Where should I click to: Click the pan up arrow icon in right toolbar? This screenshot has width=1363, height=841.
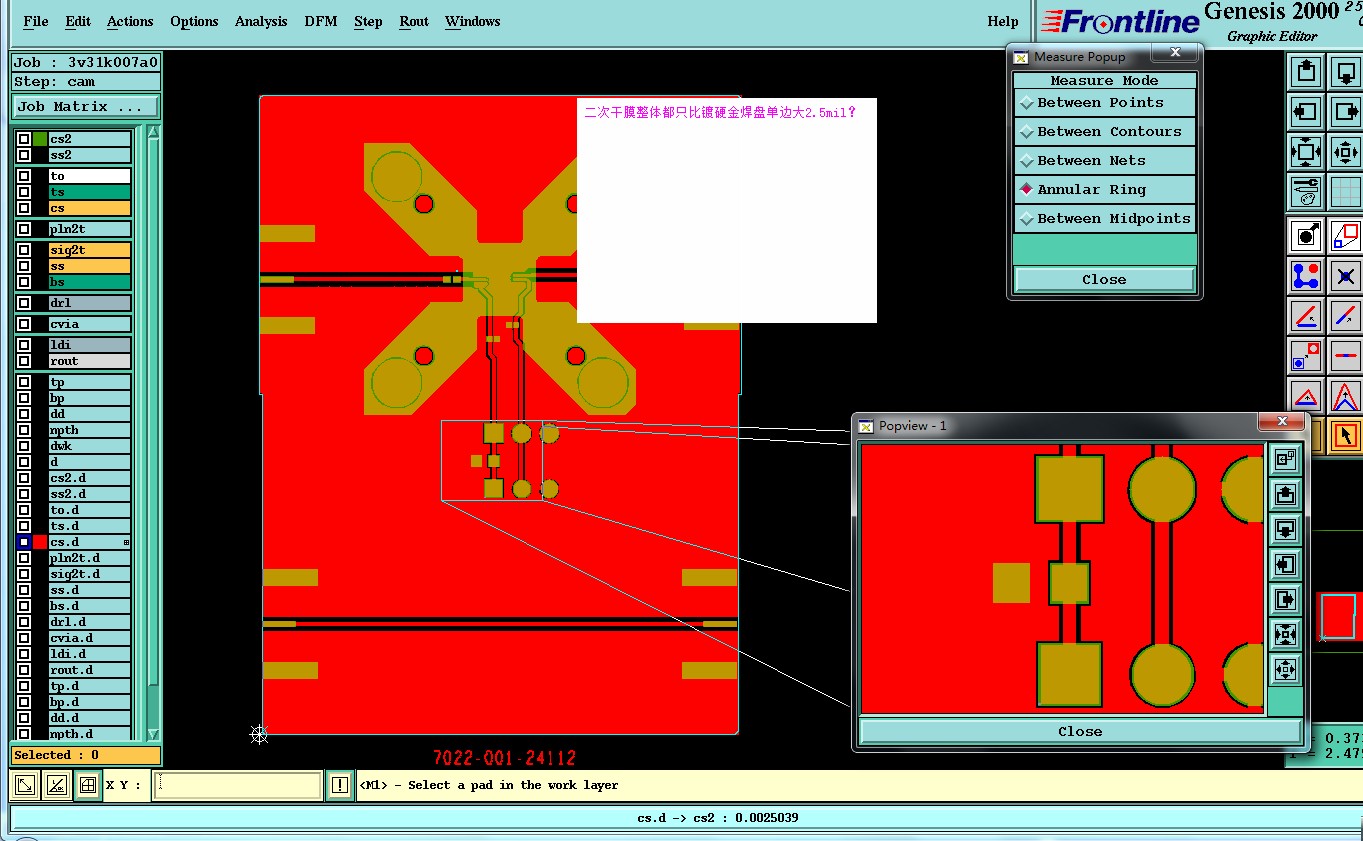point(1306,71)
